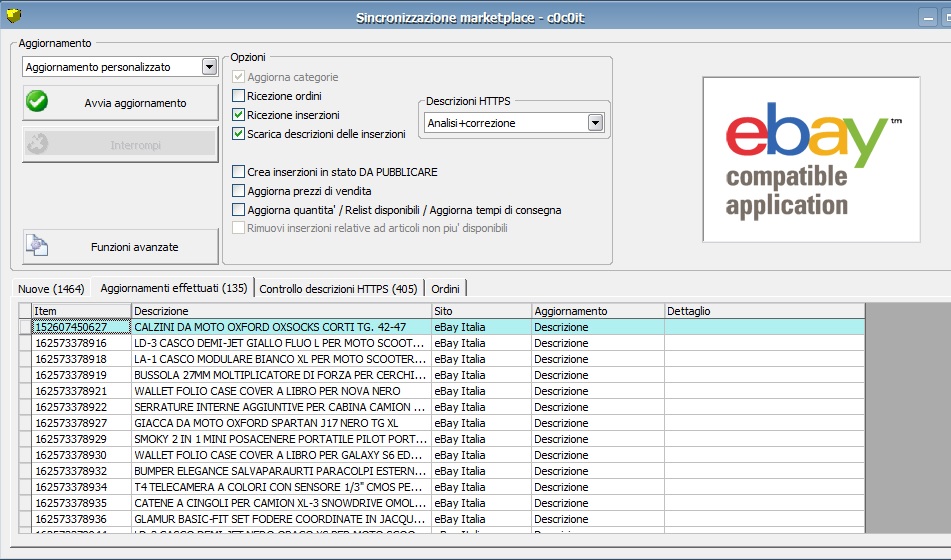Enable Aggiorna prezzi di vendita
This screenshot has width=951, height=560.
coord(238,191)
